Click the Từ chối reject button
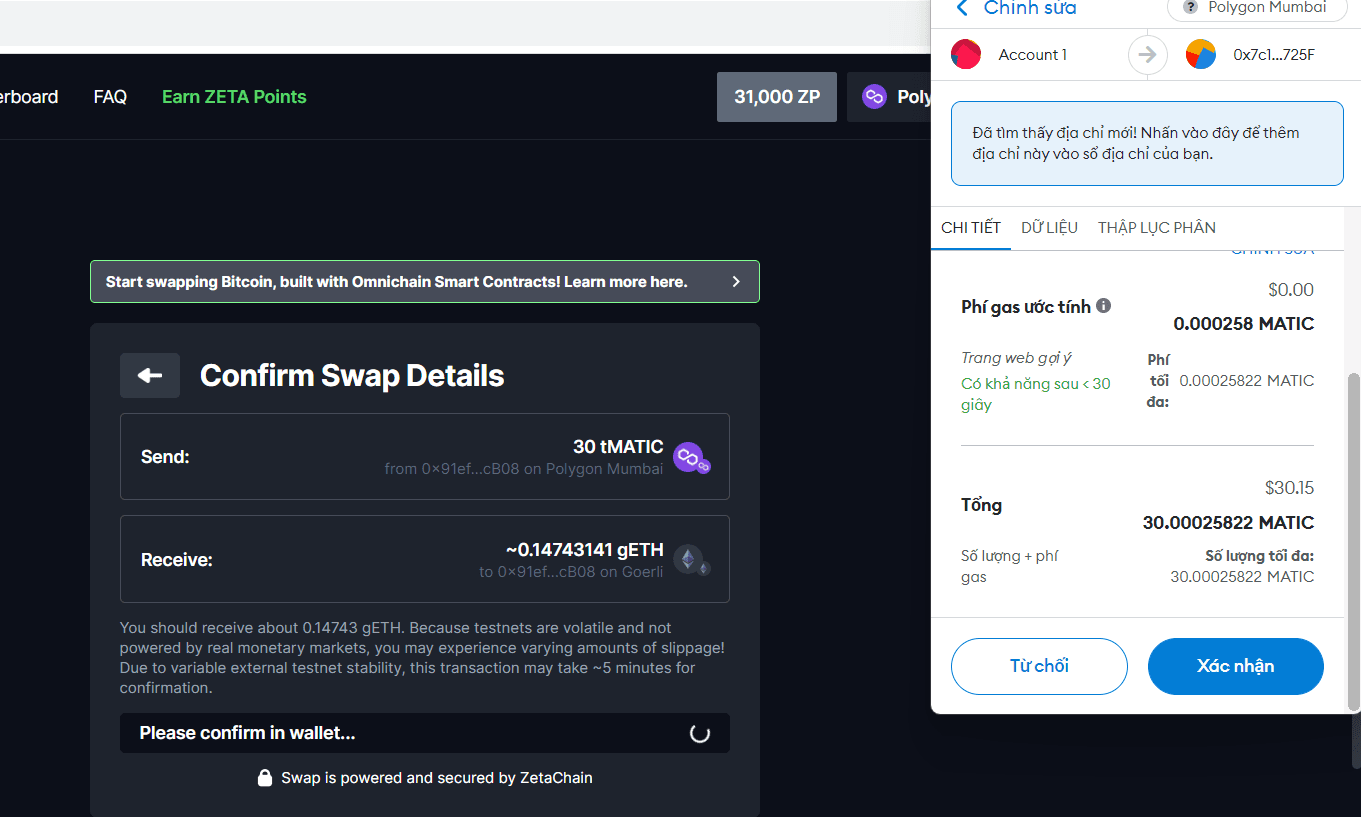 pyautogui.click(x=1039, y=666)
